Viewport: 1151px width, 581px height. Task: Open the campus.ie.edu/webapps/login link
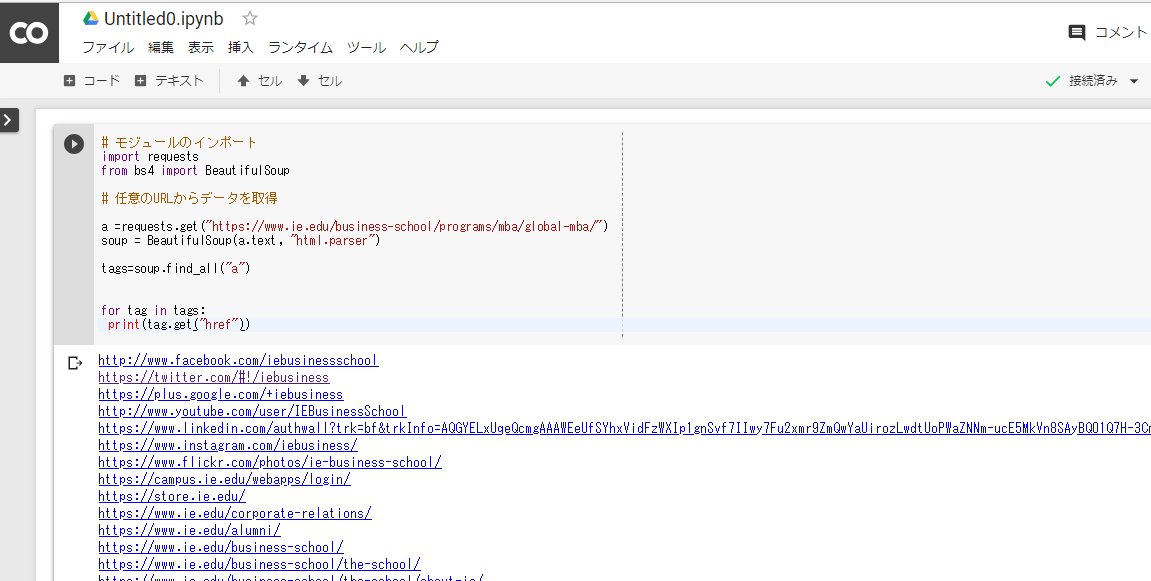[224, 479]
